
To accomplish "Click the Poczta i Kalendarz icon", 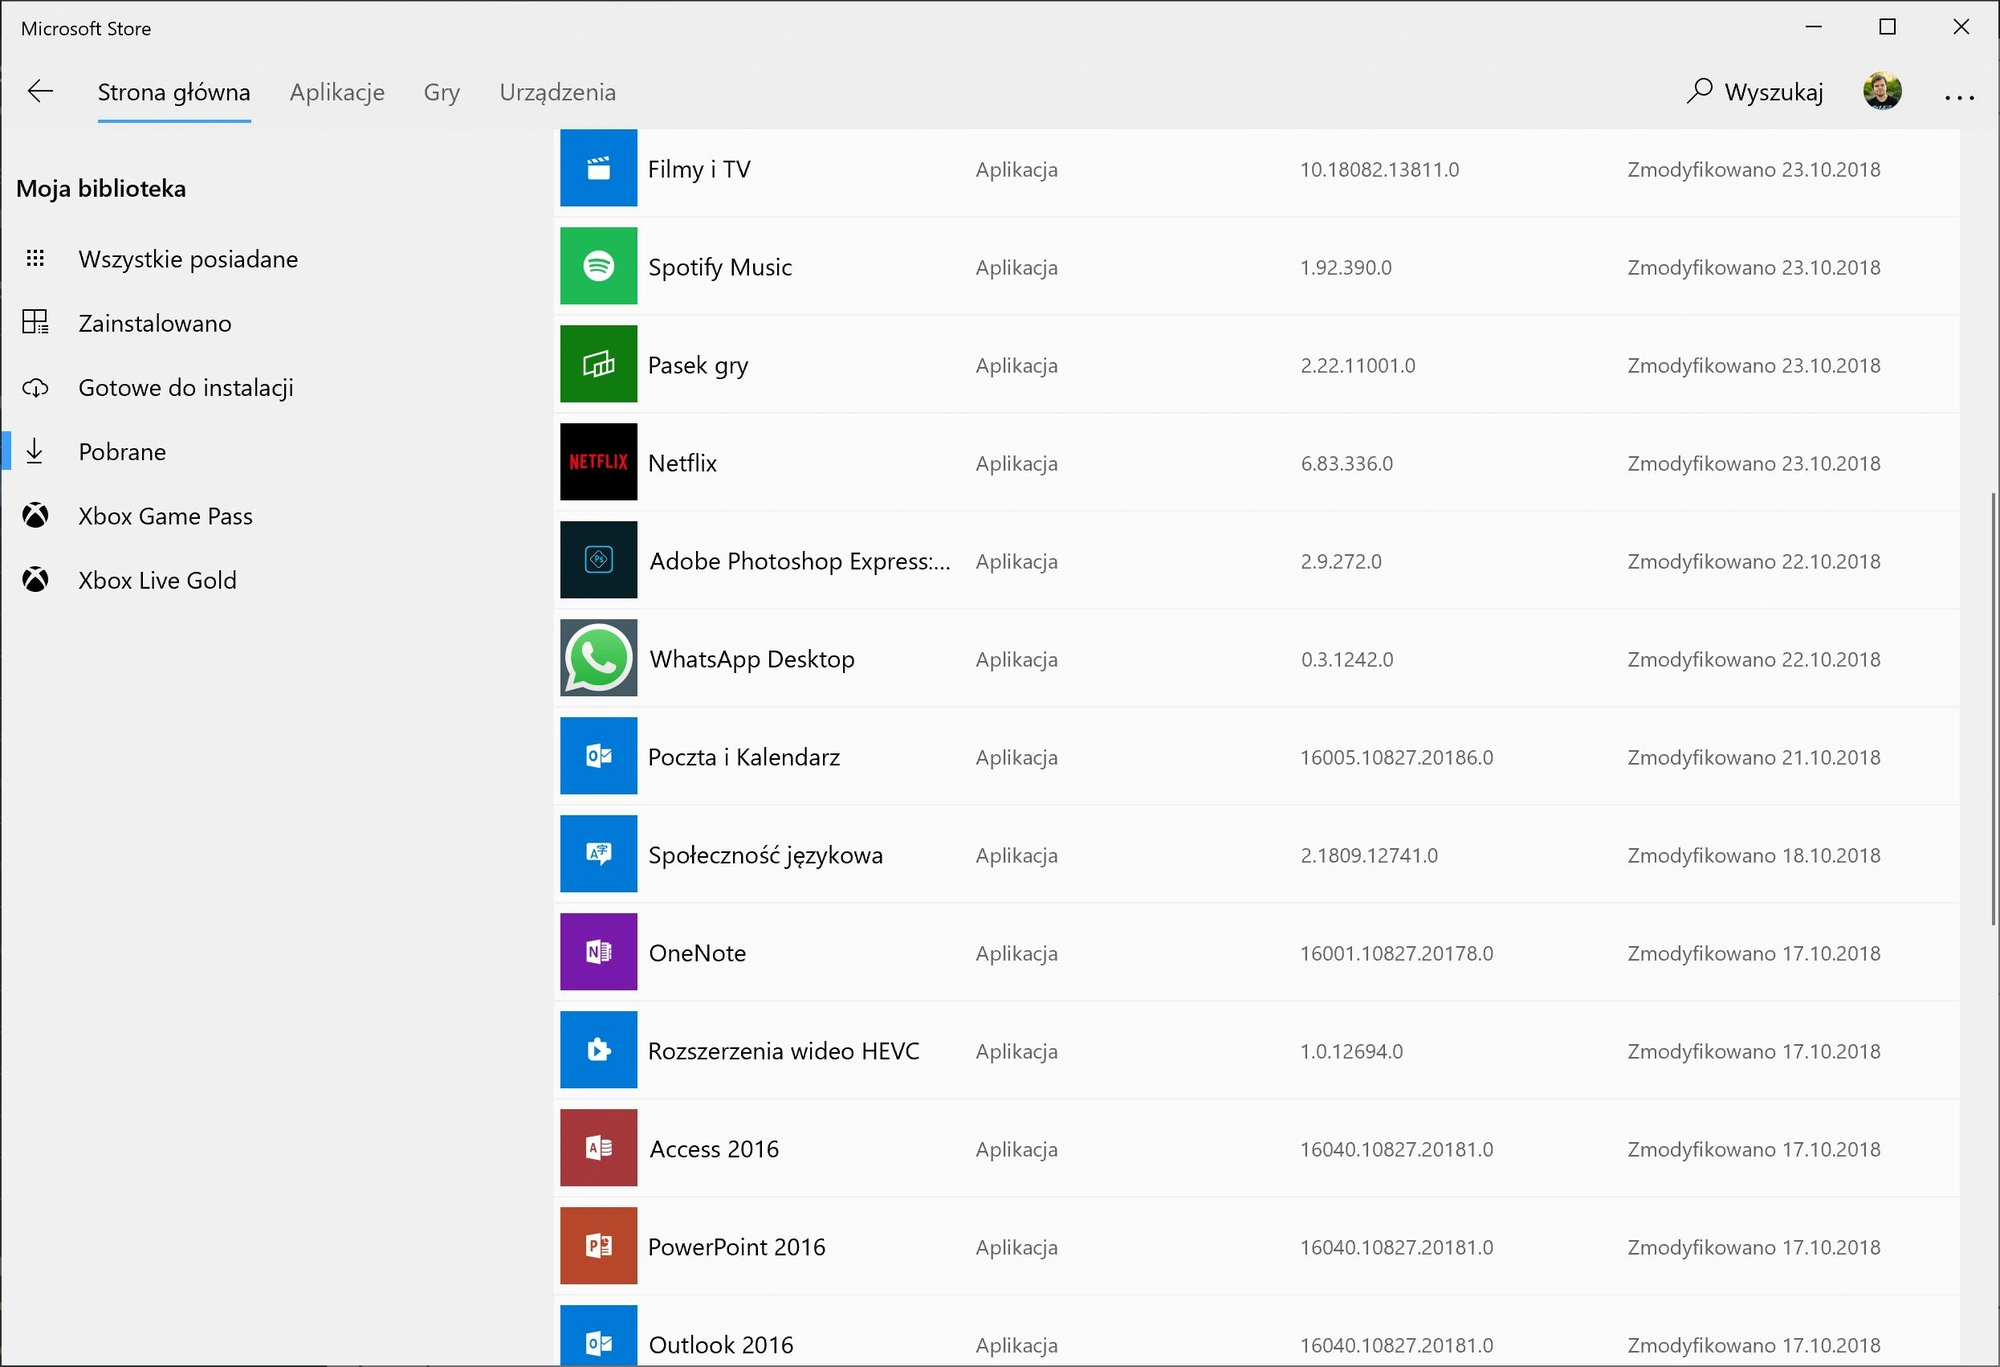I will (598, 756).
